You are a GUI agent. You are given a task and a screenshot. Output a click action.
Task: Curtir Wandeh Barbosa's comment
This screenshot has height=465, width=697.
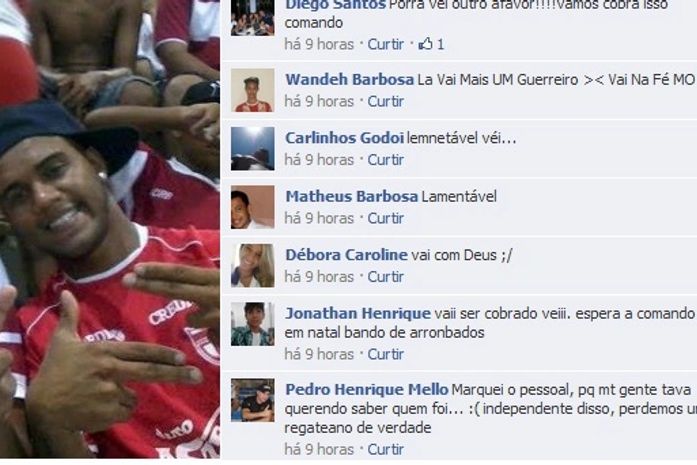(385, 101)
